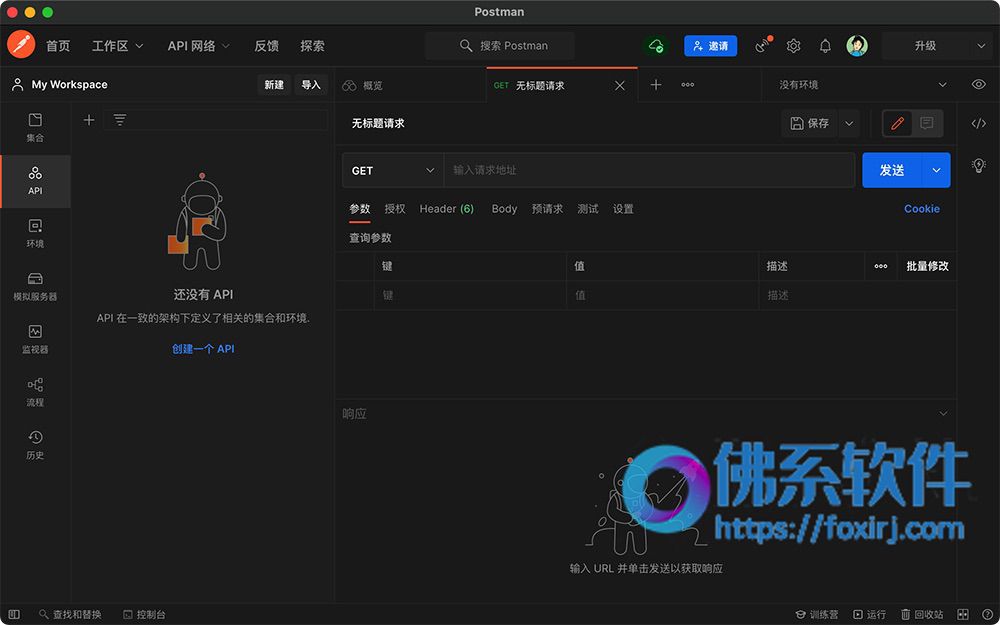Open the help question mark icon
Image resolution: width=1000 pixels, height=625 pixels.
[988, 614]
